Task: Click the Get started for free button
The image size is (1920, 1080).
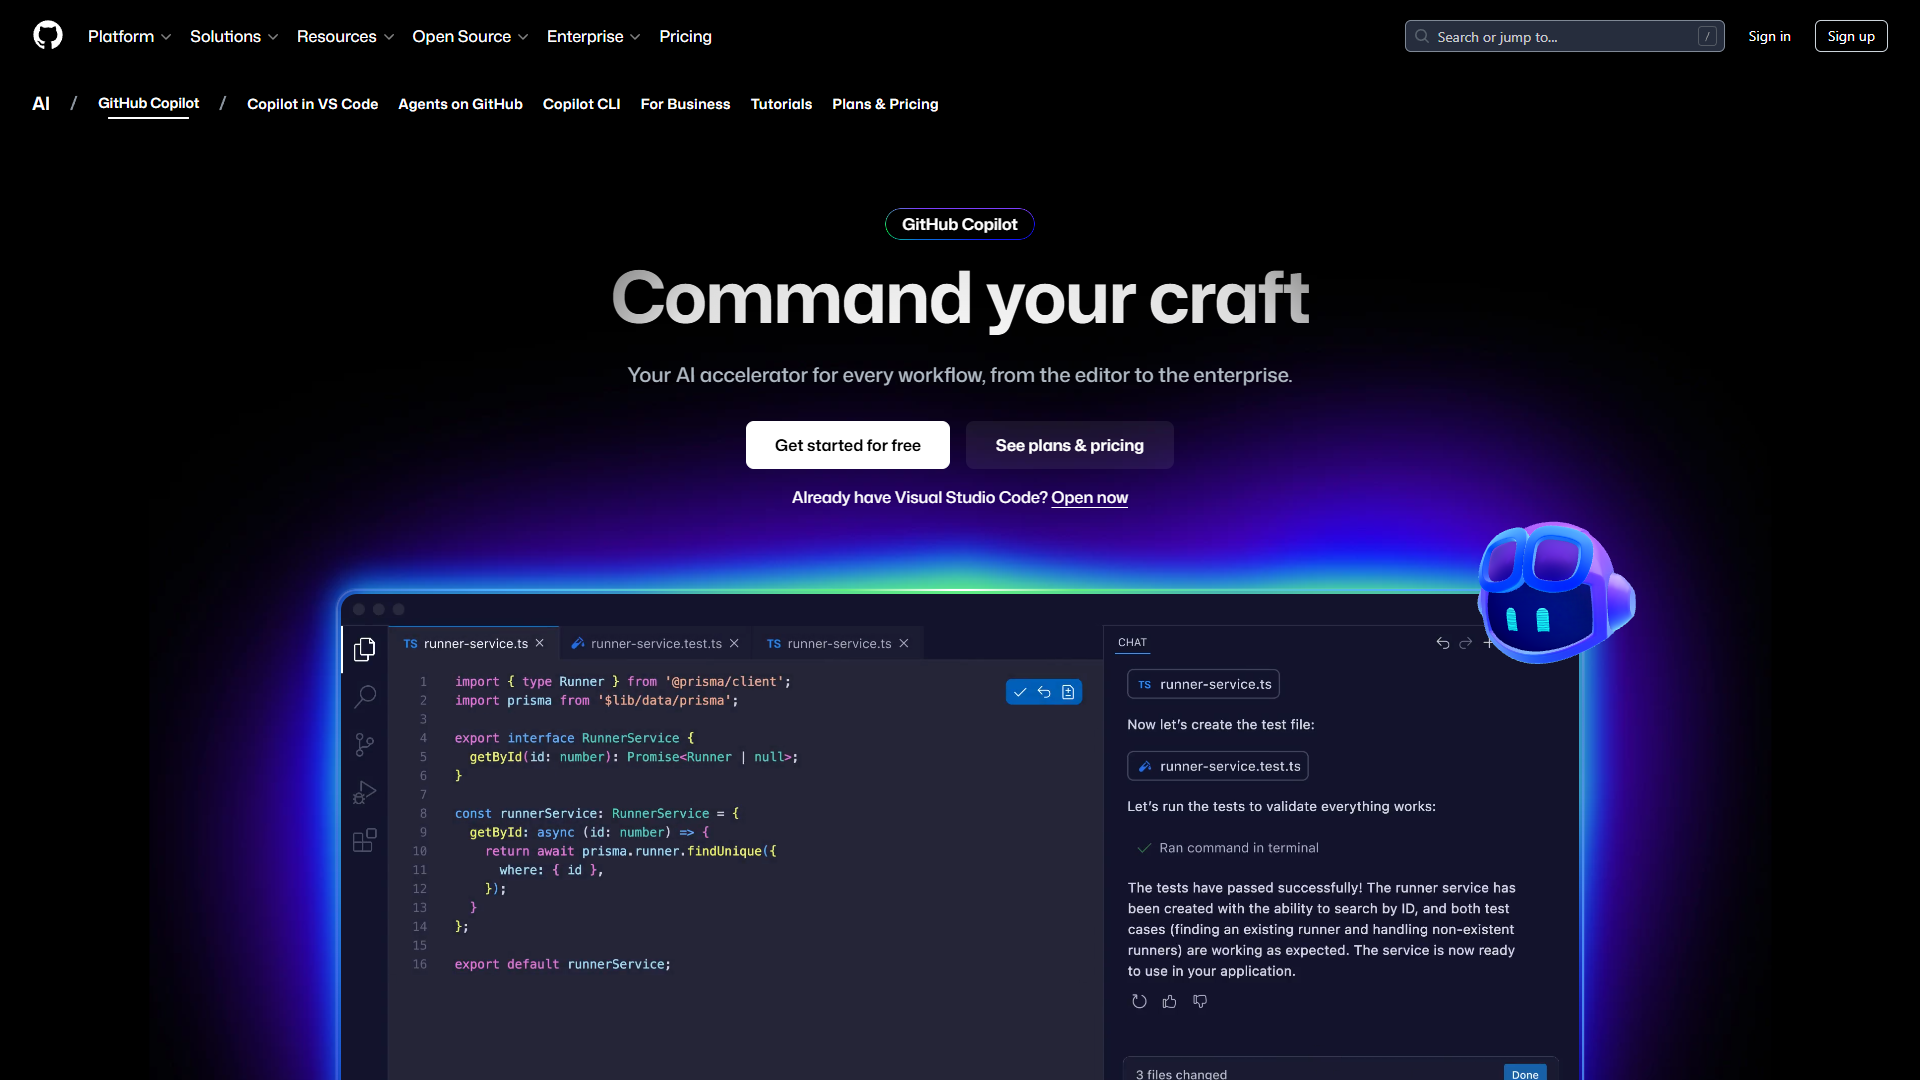Action: click(847, 445)
